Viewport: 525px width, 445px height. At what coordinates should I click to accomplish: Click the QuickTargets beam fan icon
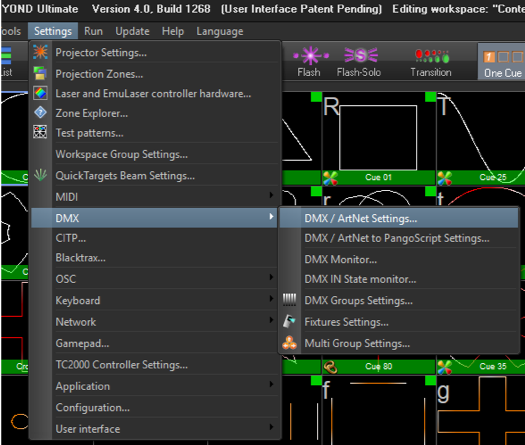pos(41,175)
